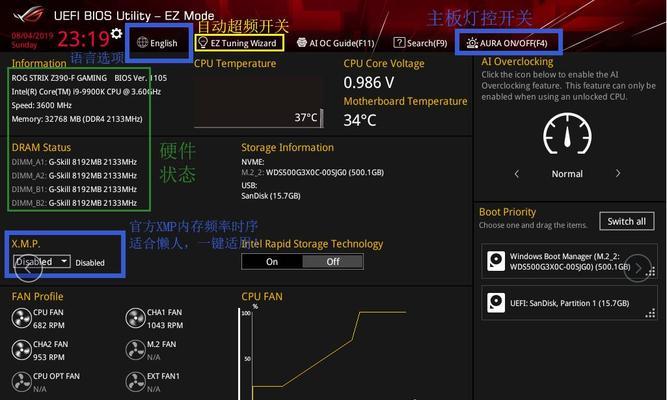Launch EZ Tuning Wizard

click(x=238, y=43)
